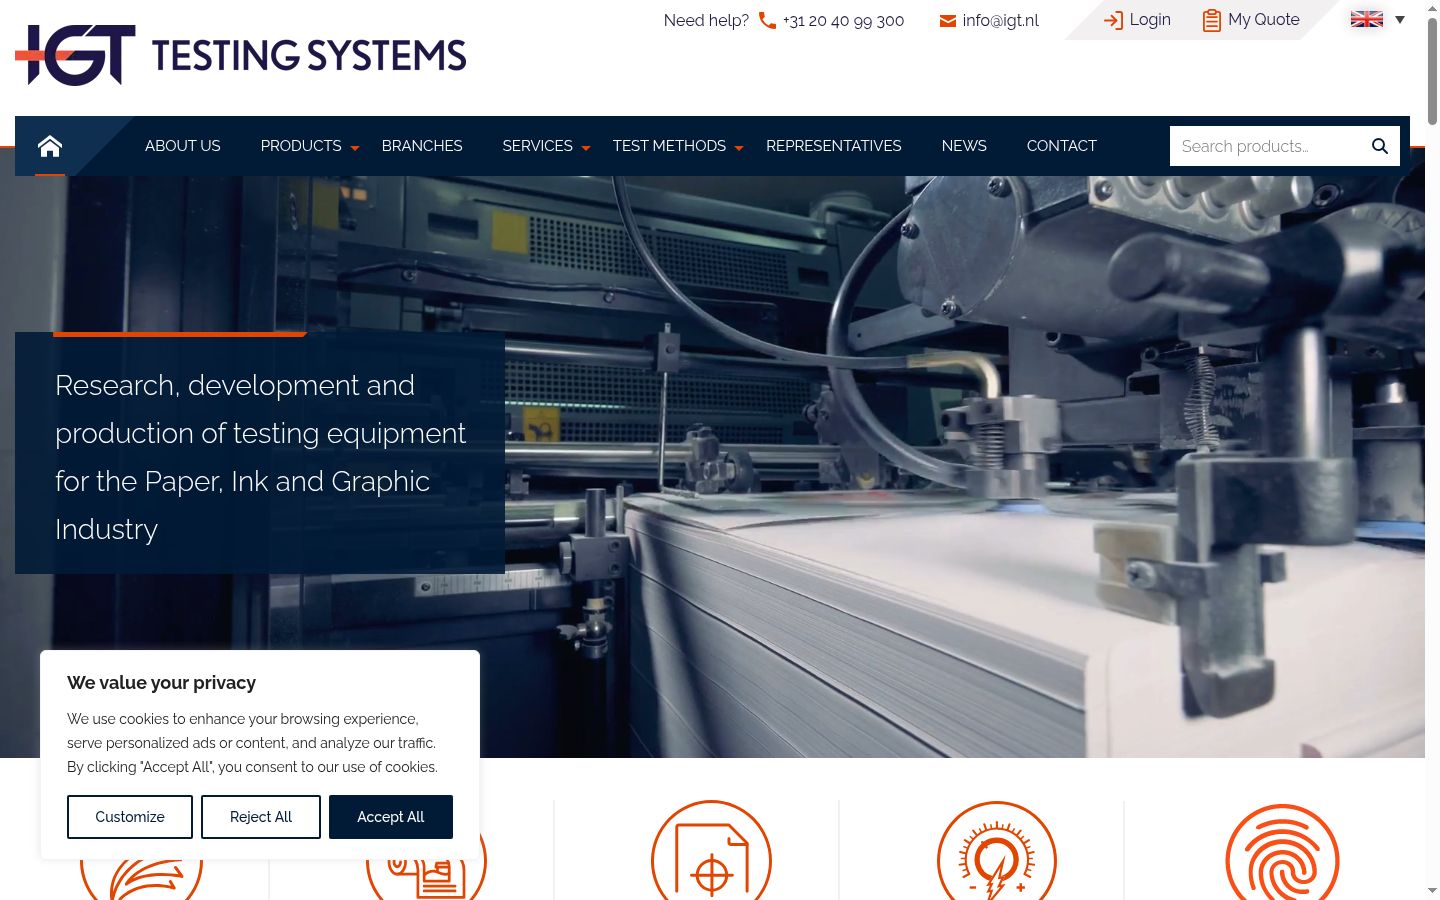
Task: Submit search with the magnifier icon
Action: click(x=1380, y=146)
